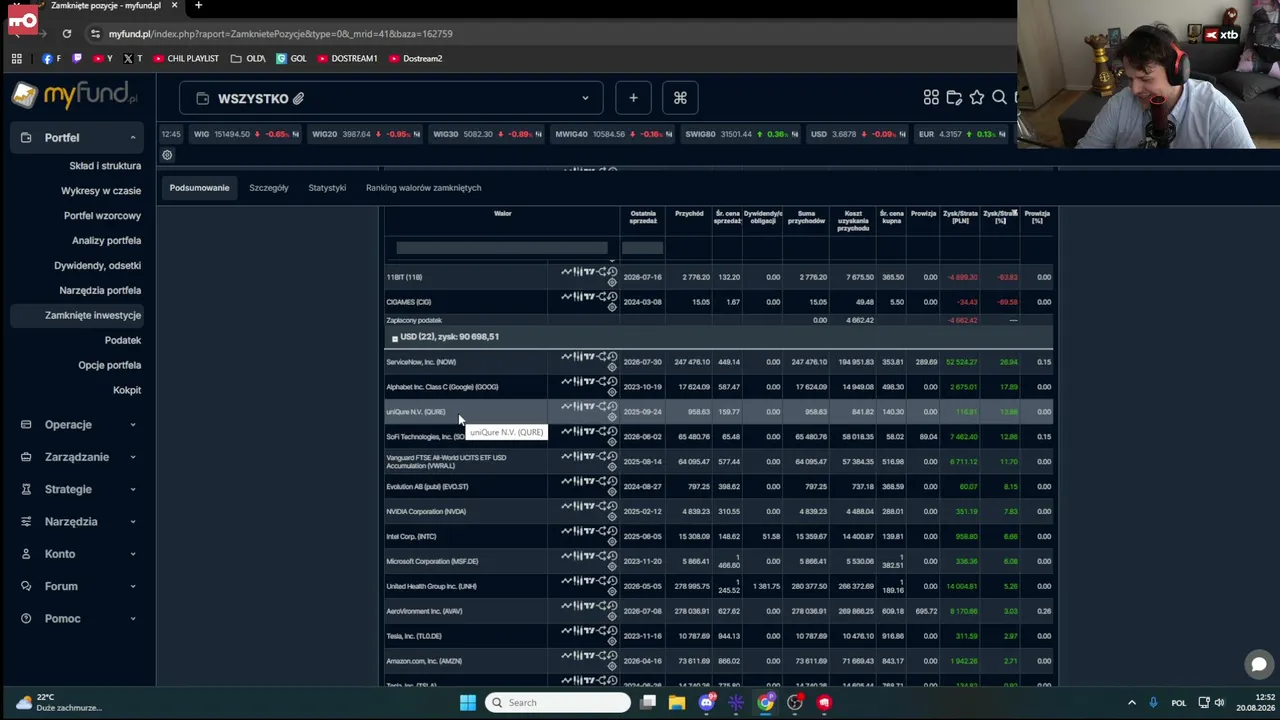This screenshot has height=720, width=1280.
Task: Open CHIL PLAYLIST bookmark
Action: coord(186,58)
